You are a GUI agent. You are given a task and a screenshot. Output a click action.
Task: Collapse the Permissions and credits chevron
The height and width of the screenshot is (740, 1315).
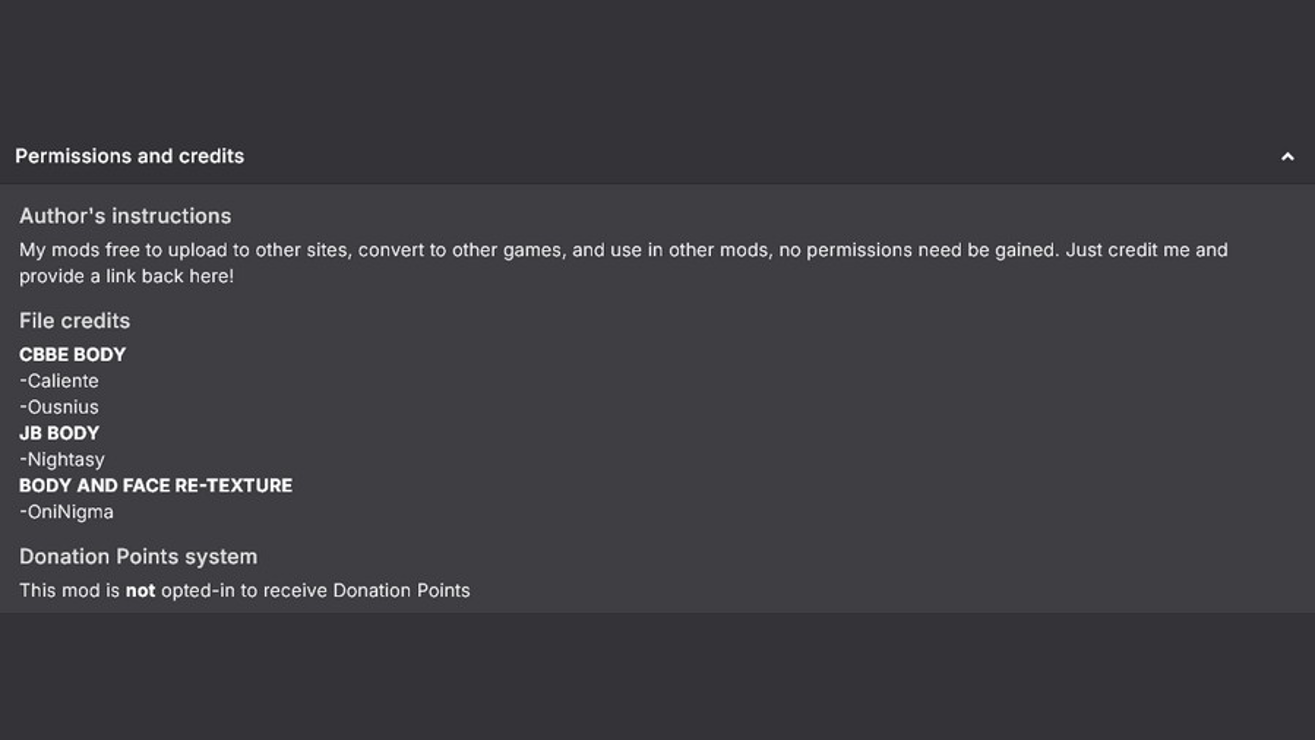(1287, 157)
